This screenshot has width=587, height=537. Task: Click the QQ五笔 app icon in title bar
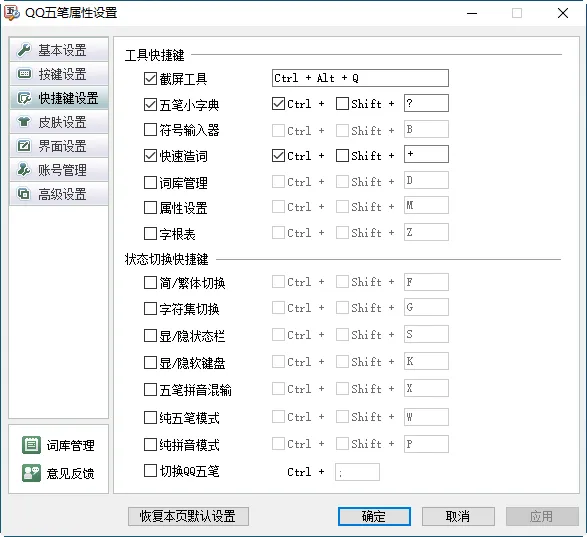[x=12, y=13]
